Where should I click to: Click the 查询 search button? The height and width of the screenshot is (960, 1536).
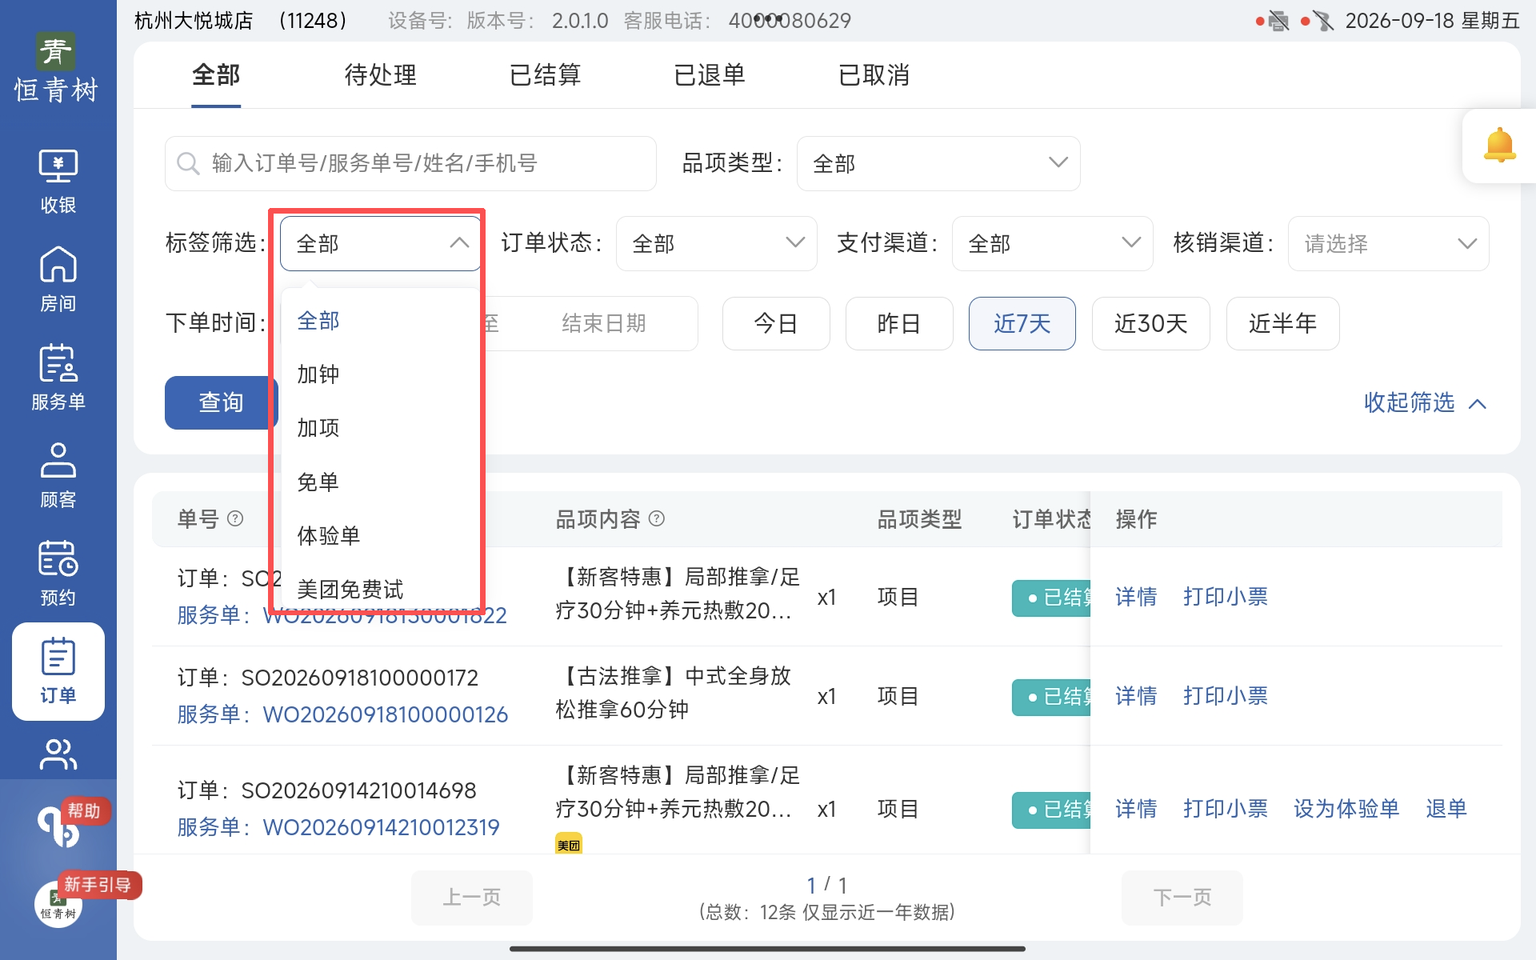click(221, 402)
